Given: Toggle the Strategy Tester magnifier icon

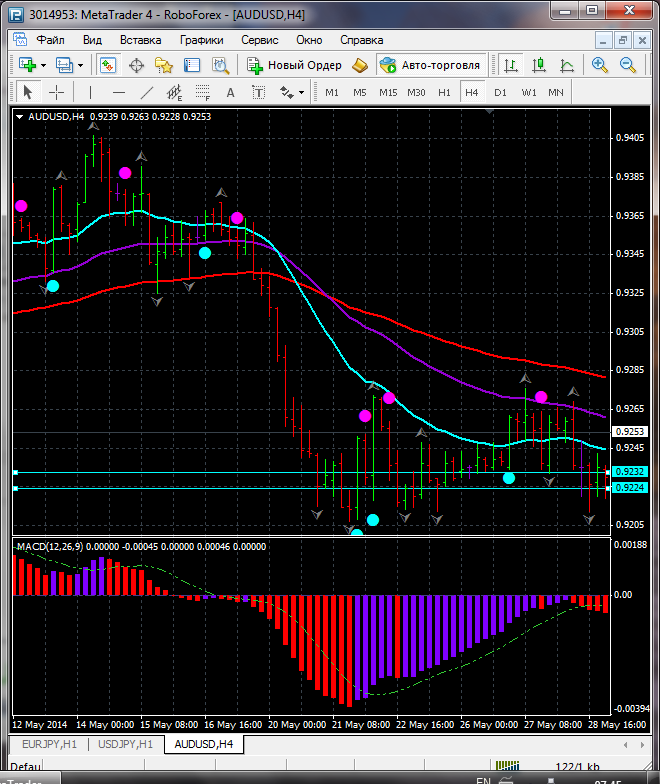Looking at the screenshot, I should 220,66.
